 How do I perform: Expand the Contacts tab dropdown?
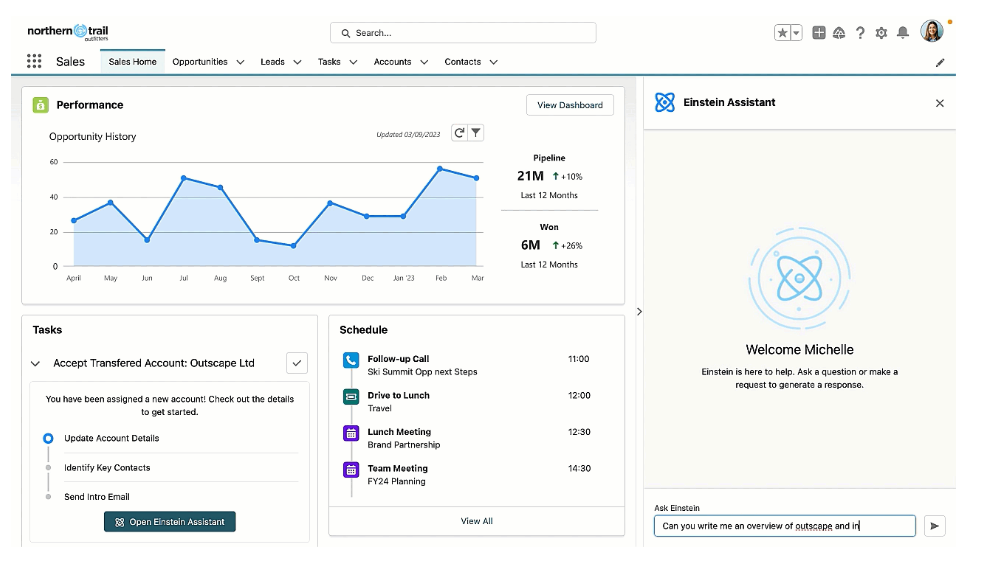tap(494, 62)
